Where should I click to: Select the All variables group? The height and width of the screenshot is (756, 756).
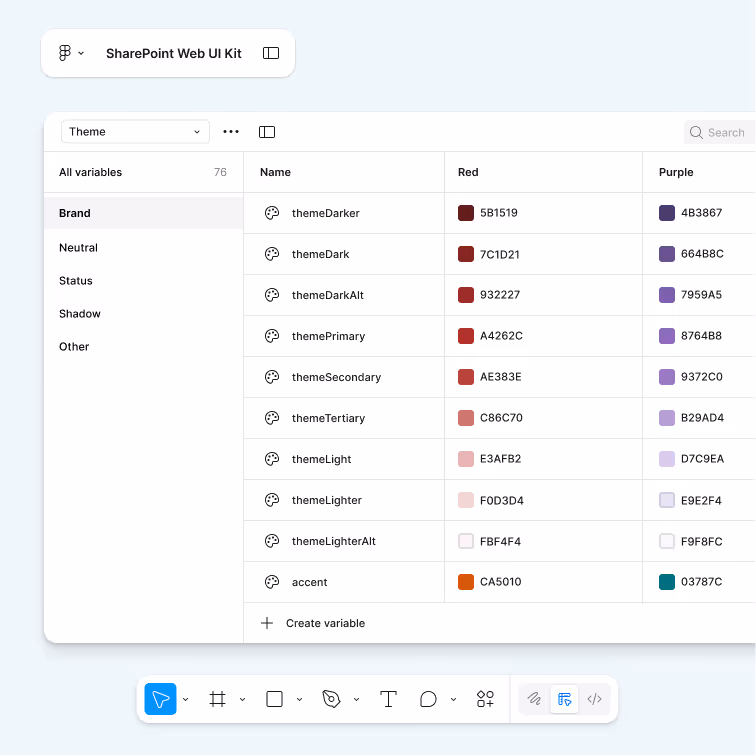click(x=143, y=172)
